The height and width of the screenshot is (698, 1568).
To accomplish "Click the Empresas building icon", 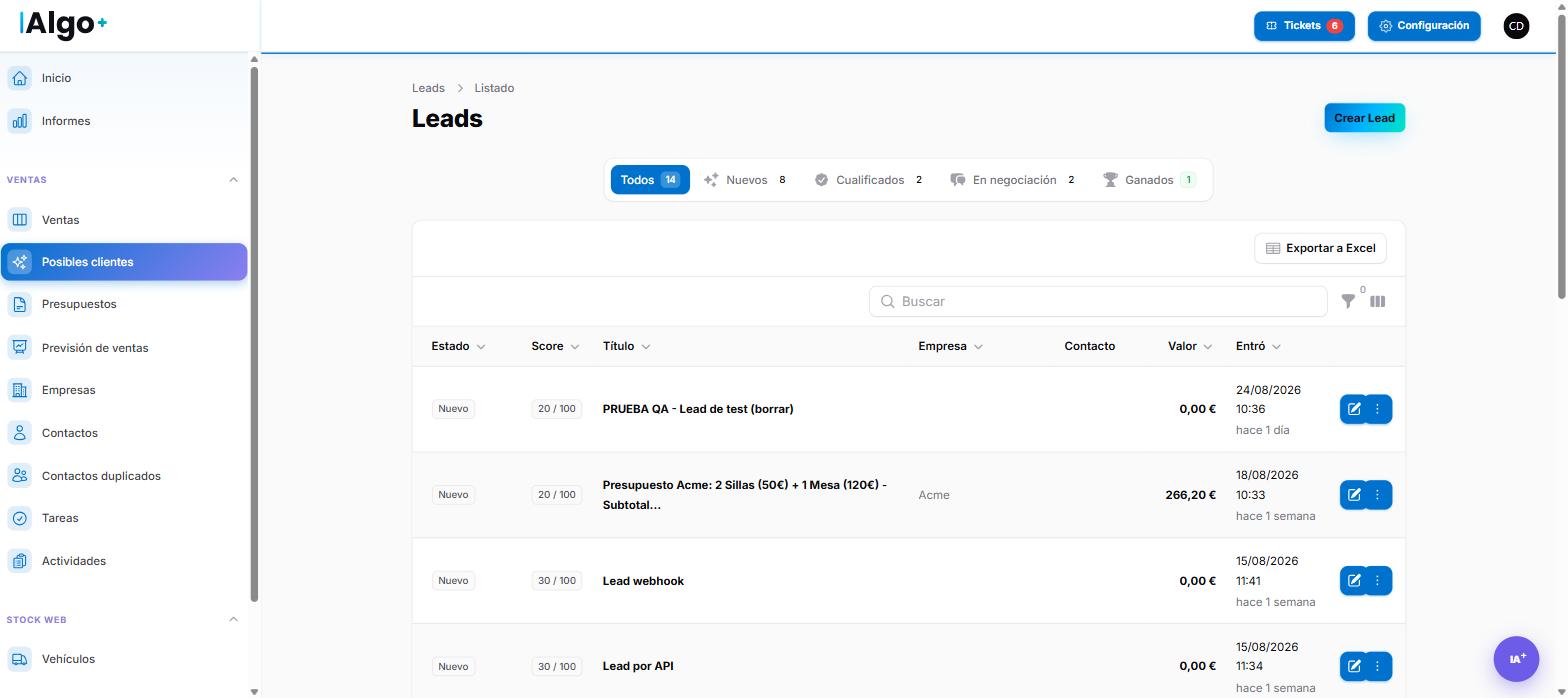I will point(19,390).
